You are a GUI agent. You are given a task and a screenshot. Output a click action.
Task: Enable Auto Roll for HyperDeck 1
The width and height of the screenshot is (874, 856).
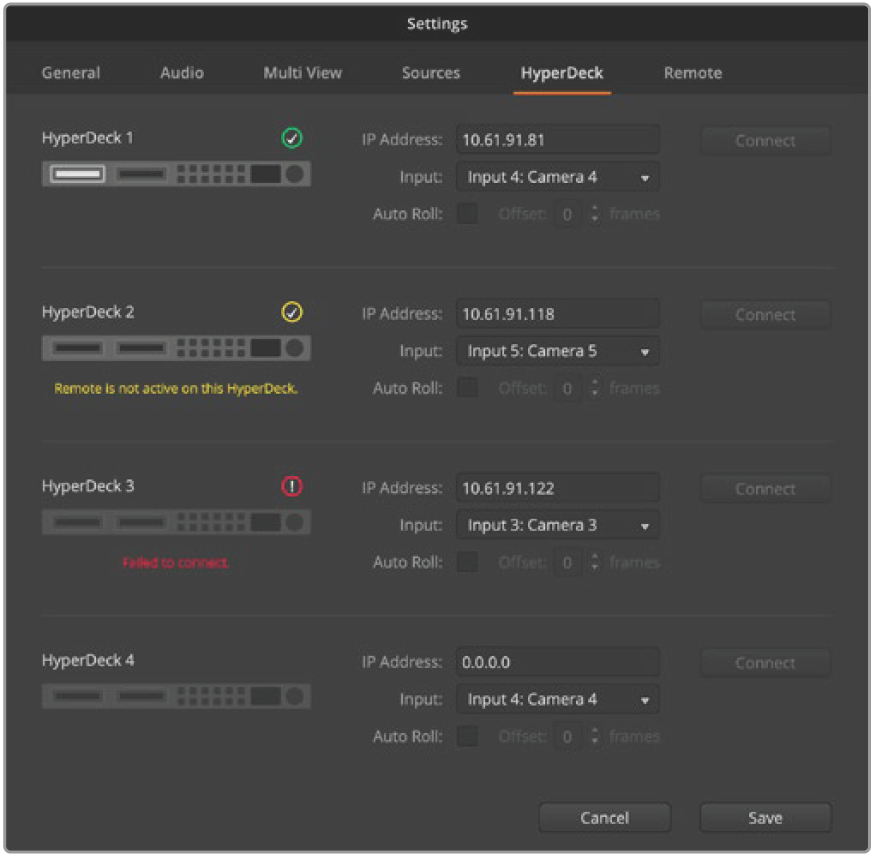point(467,214)
